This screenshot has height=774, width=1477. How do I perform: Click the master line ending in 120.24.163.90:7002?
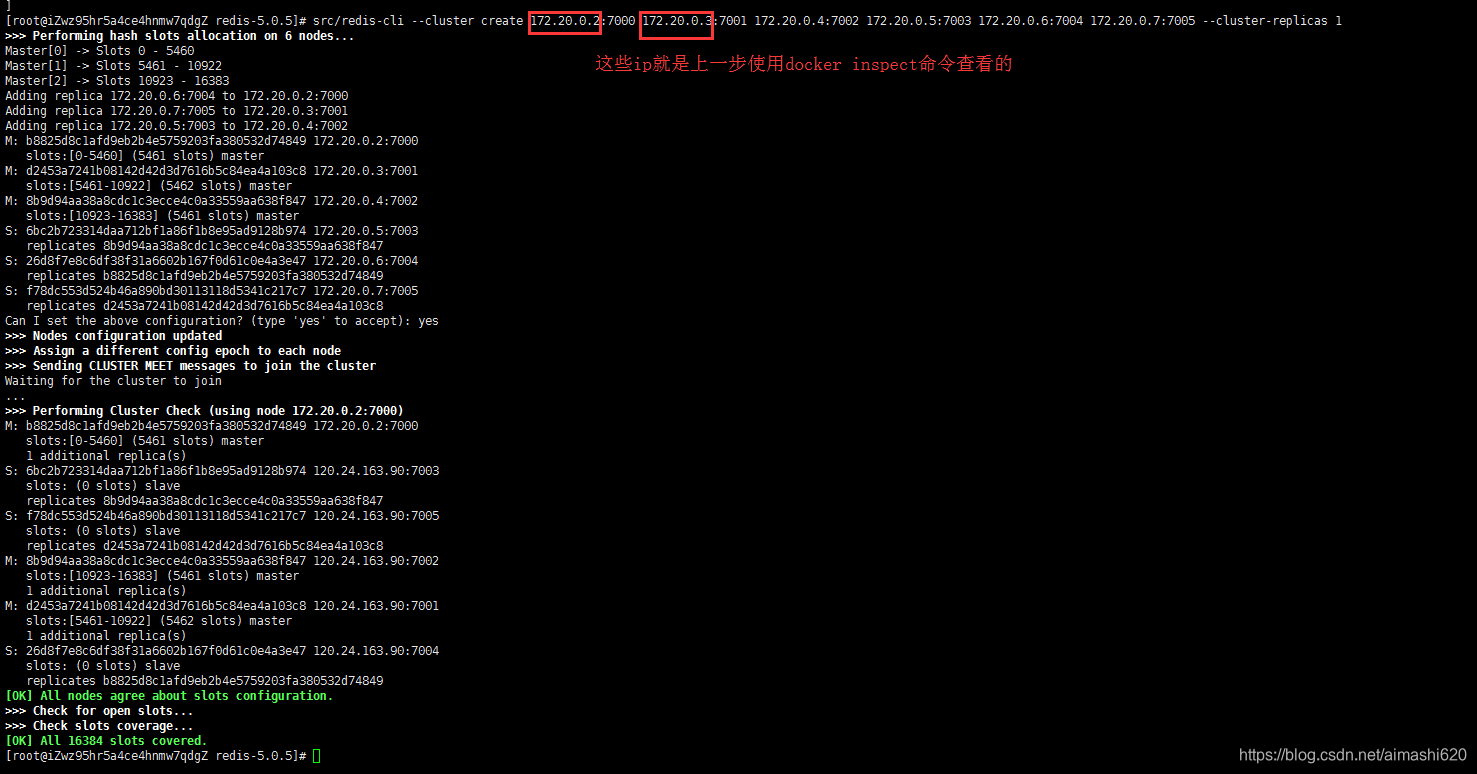(x=222, y=561)
